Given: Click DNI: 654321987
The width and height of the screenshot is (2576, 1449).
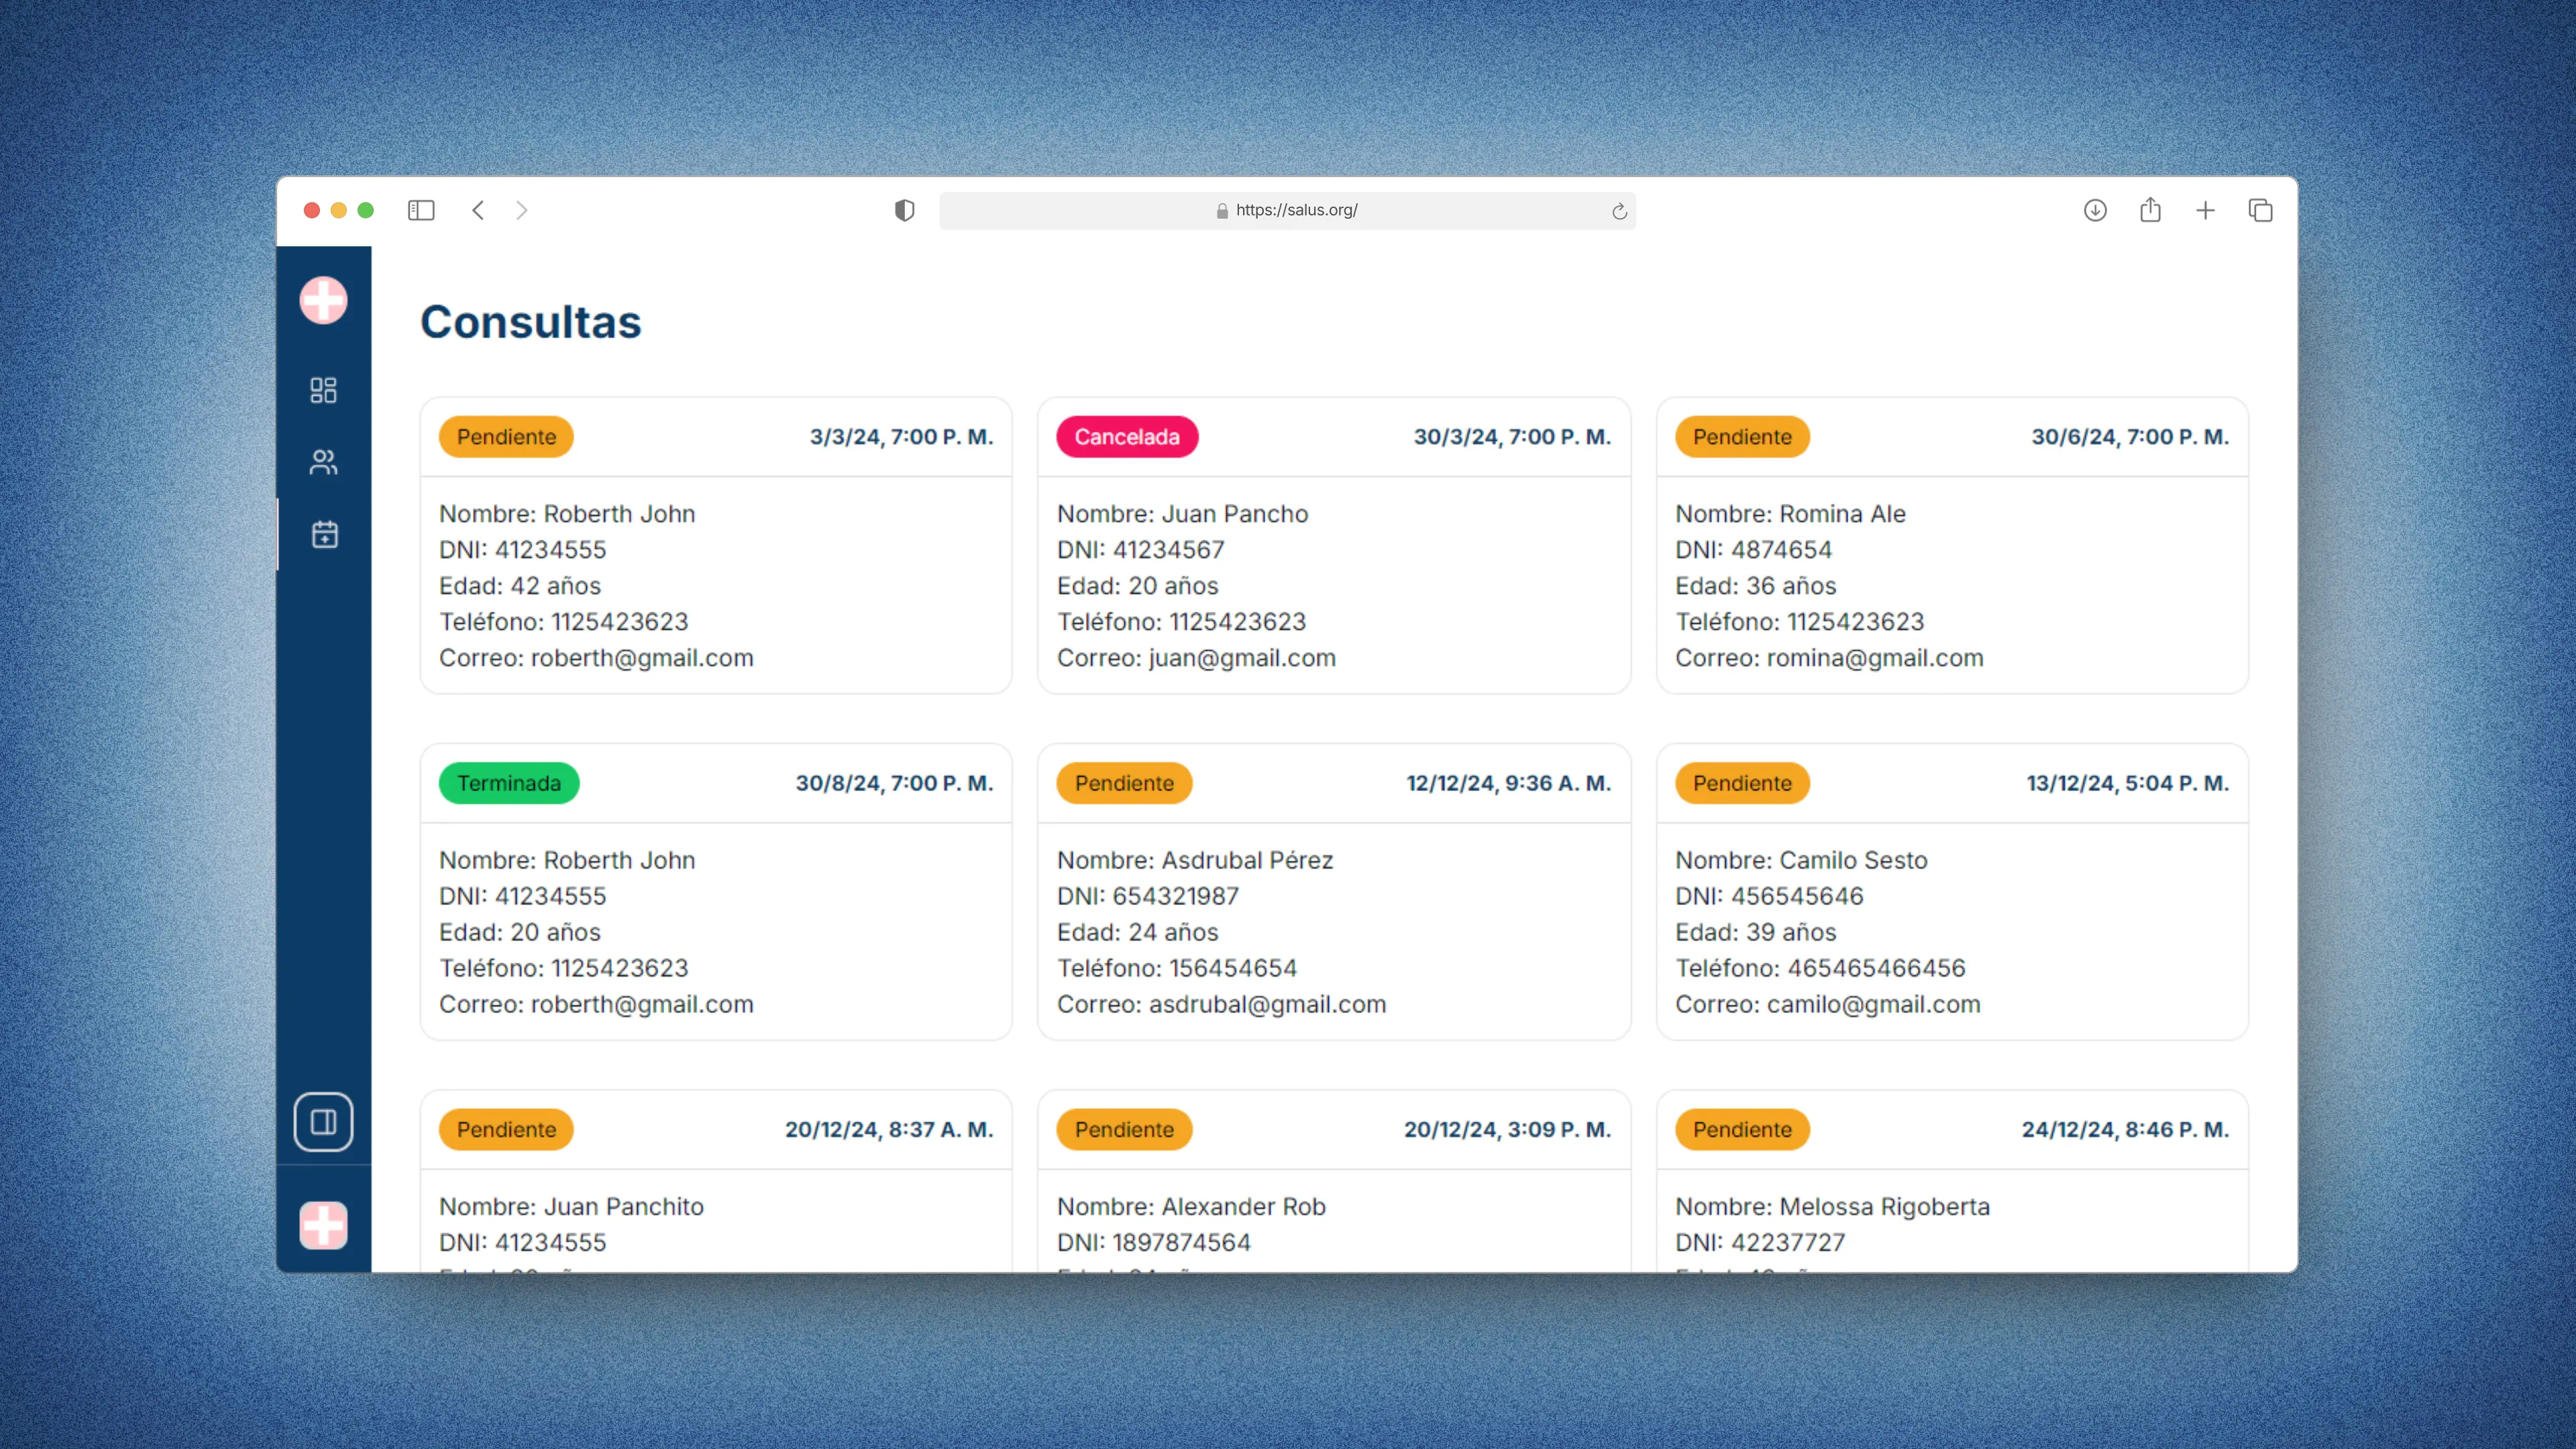Looking at the screenshot, I should click(x=1147, y=896).
